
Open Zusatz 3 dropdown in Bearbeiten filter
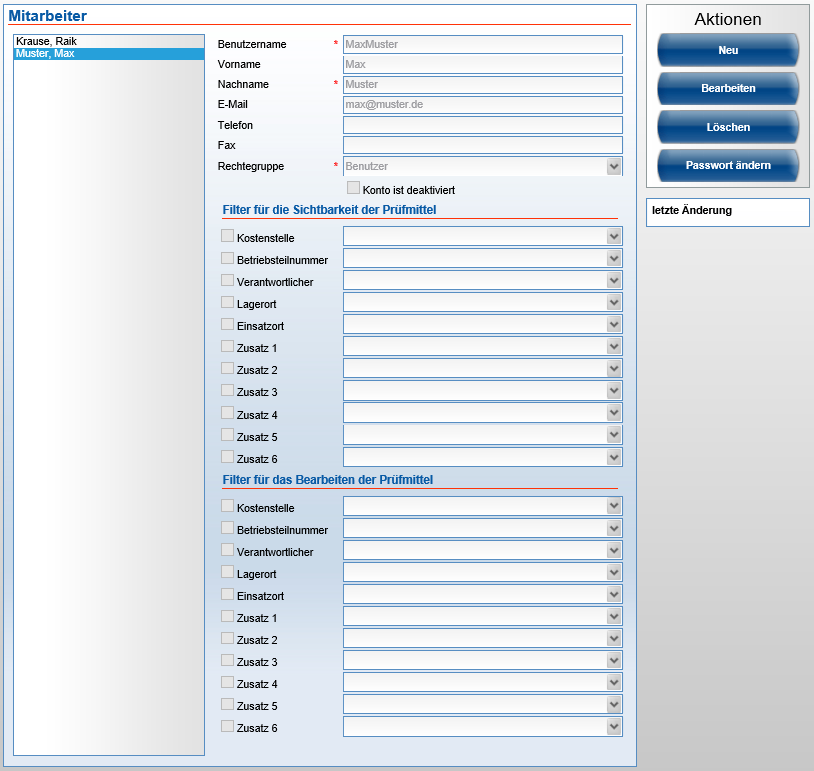click(483, 660)
